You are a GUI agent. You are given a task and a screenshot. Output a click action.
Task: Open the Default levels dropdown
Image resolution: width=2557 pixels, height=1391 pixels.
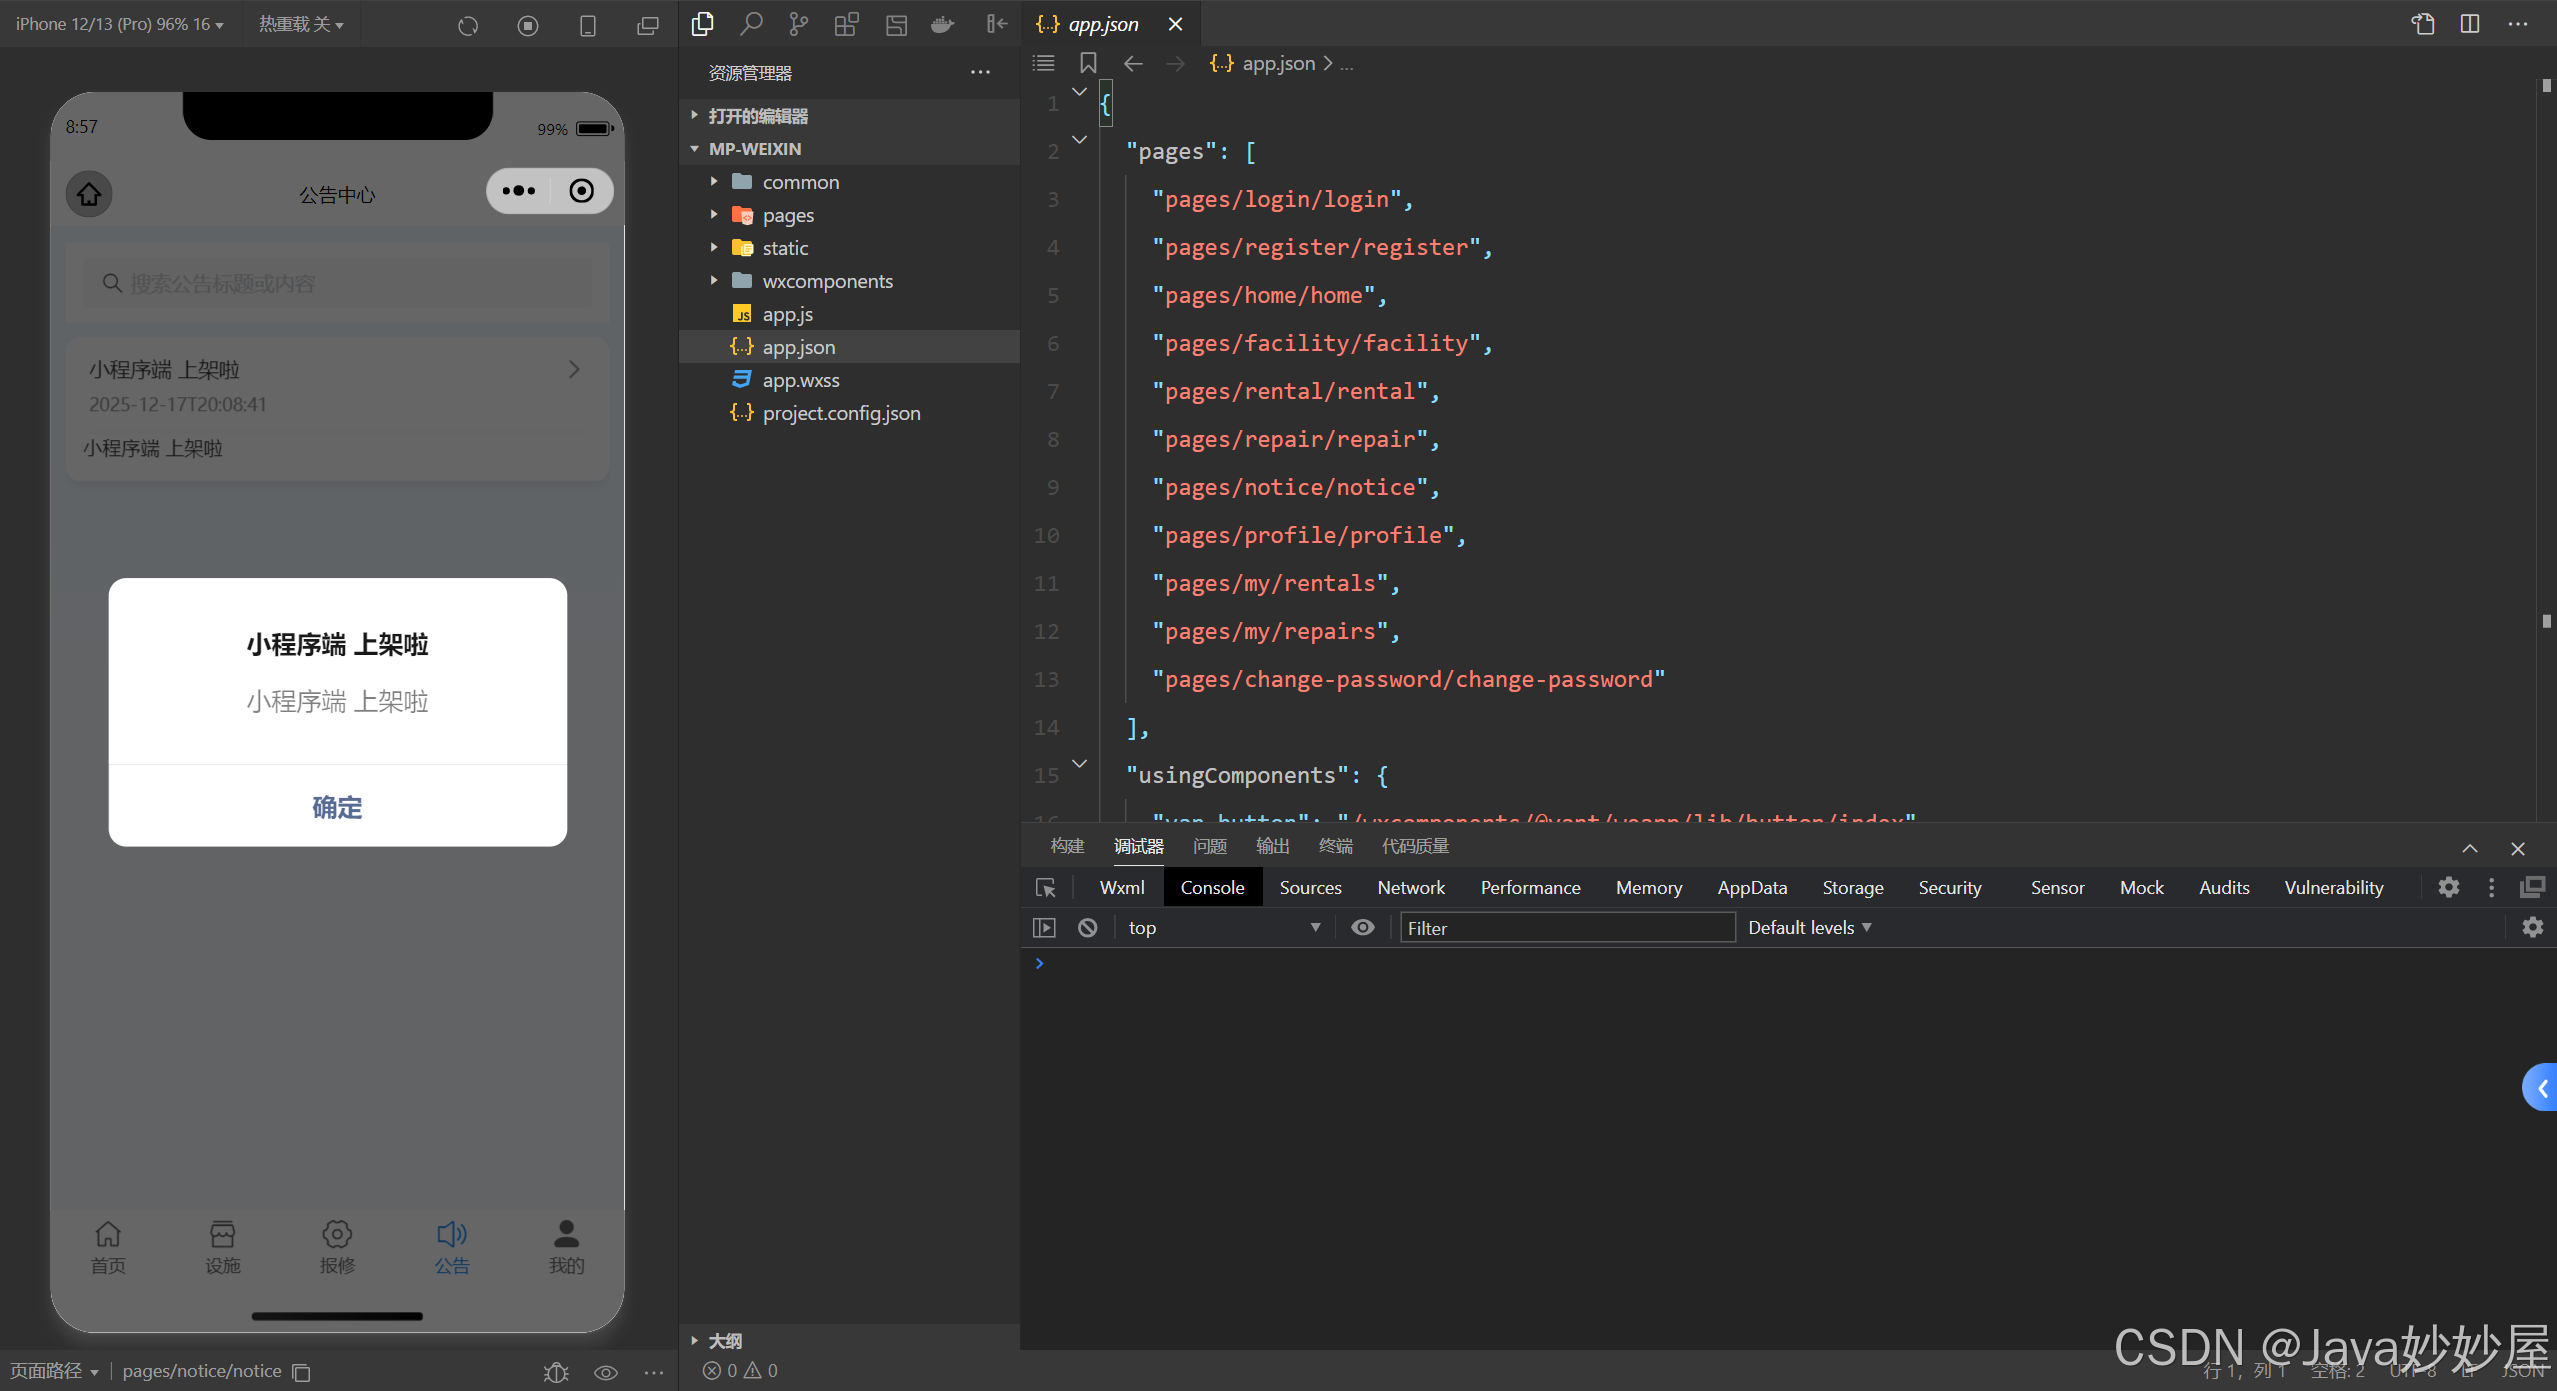(x=1809, y=928)
